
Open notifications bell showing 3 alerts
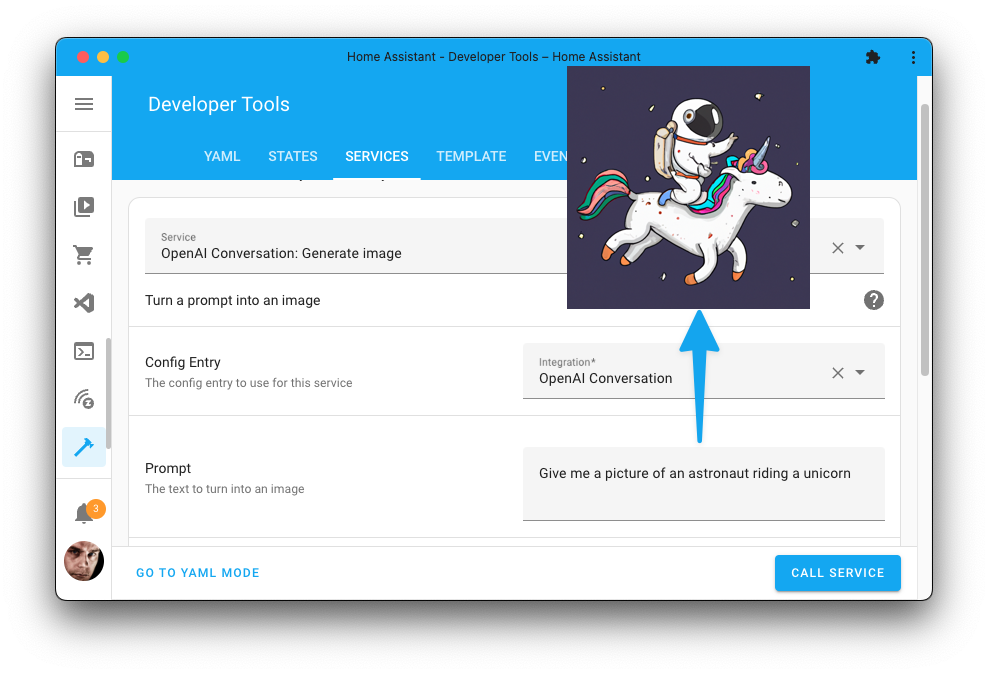coord(84,511)
